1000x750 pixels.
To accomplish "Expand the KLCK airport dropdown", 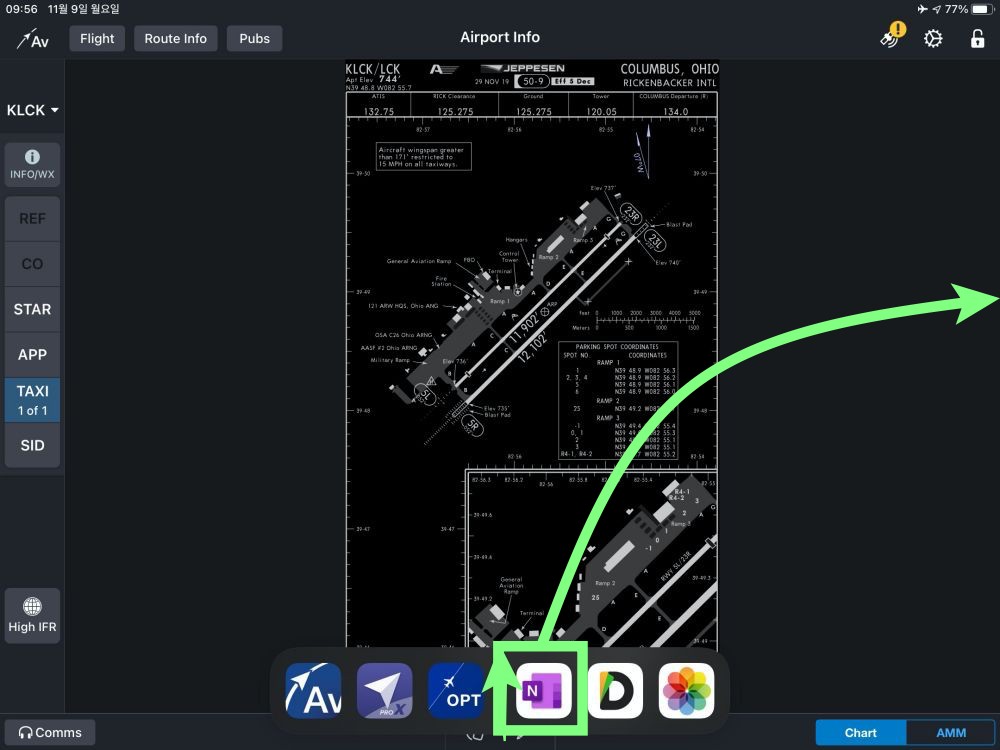I will coord(32,110).
